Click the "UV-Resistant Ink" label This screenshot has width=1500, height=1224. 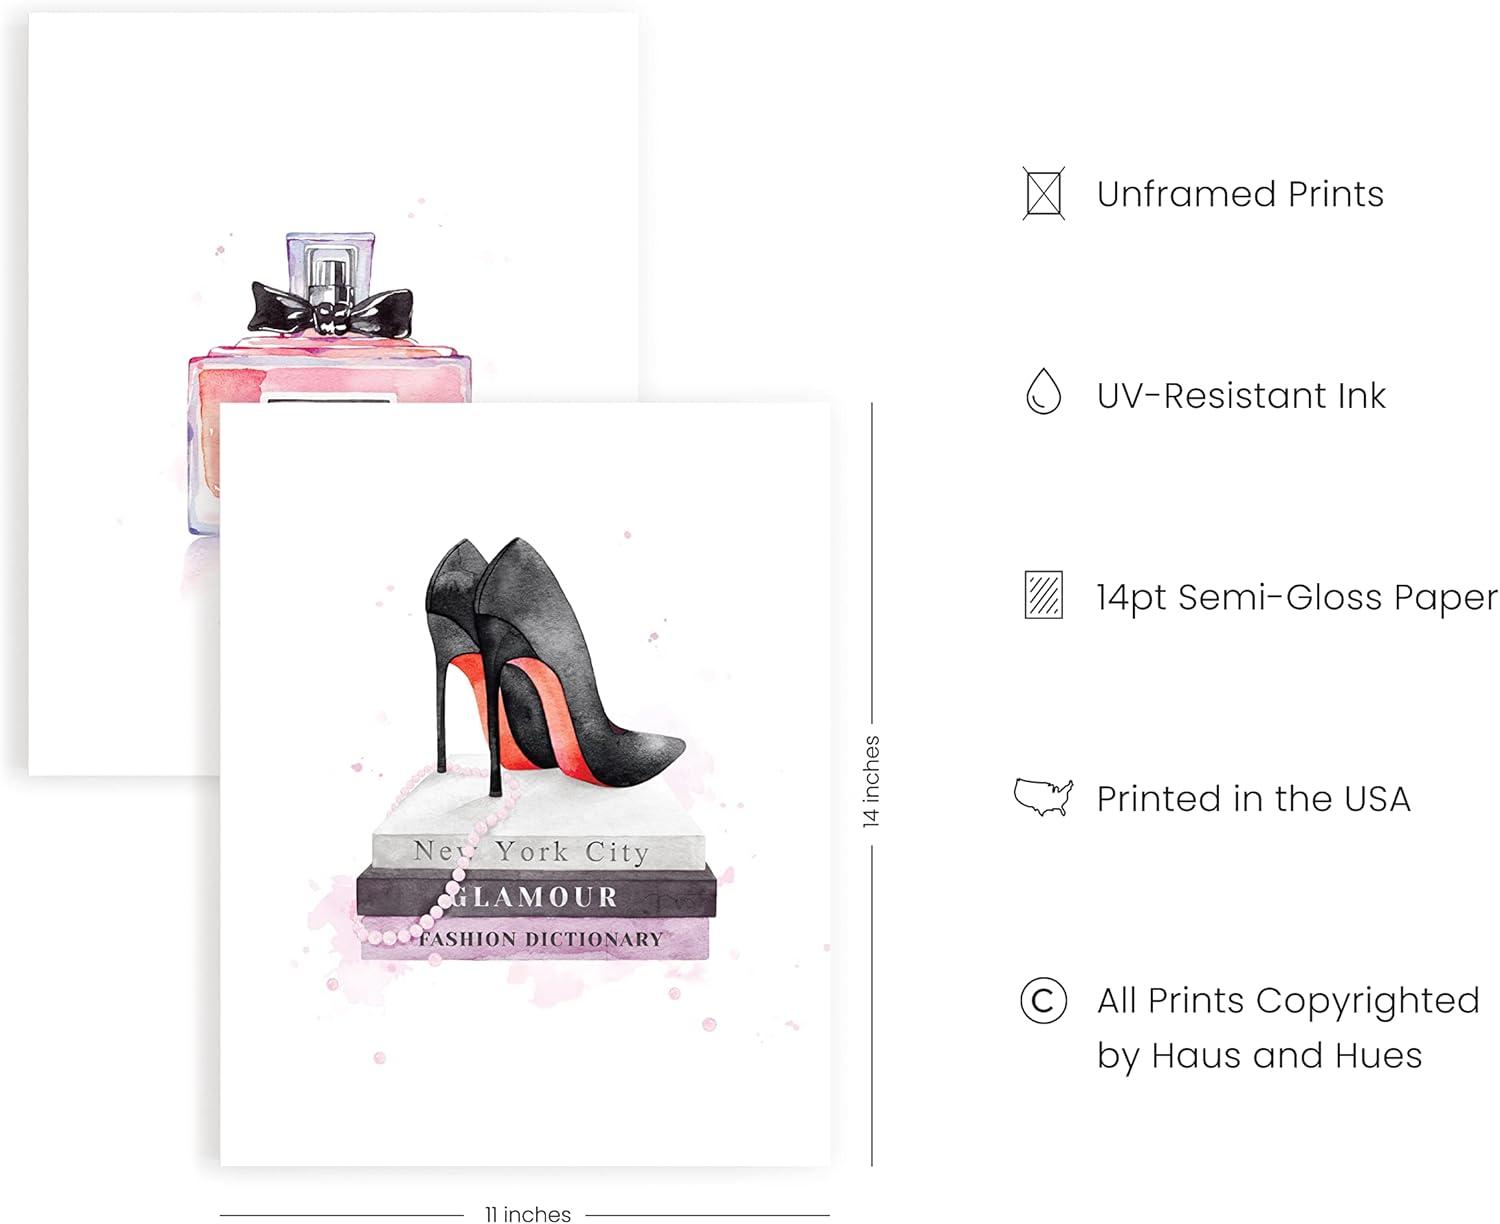click(1241, 396)
